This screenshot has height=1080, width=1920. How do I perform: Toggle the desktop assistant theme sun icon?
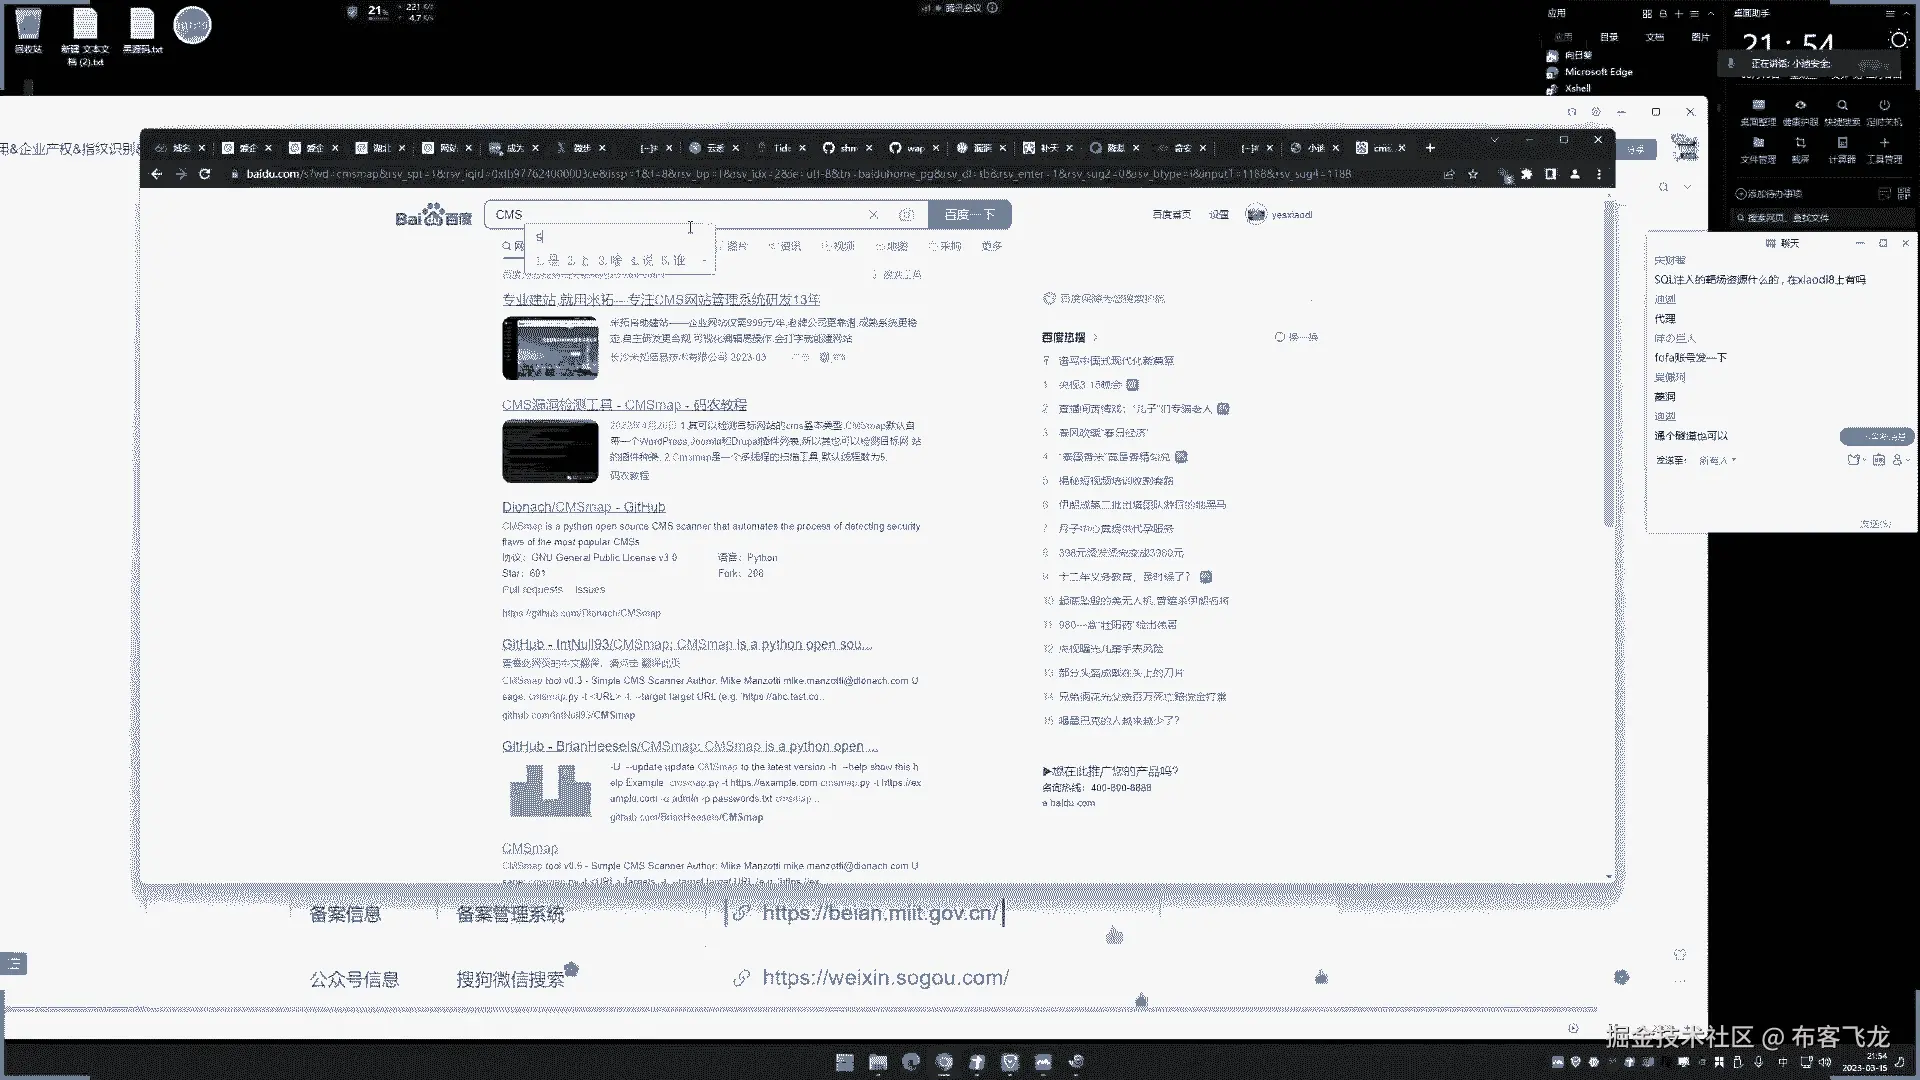(1898, 40)
